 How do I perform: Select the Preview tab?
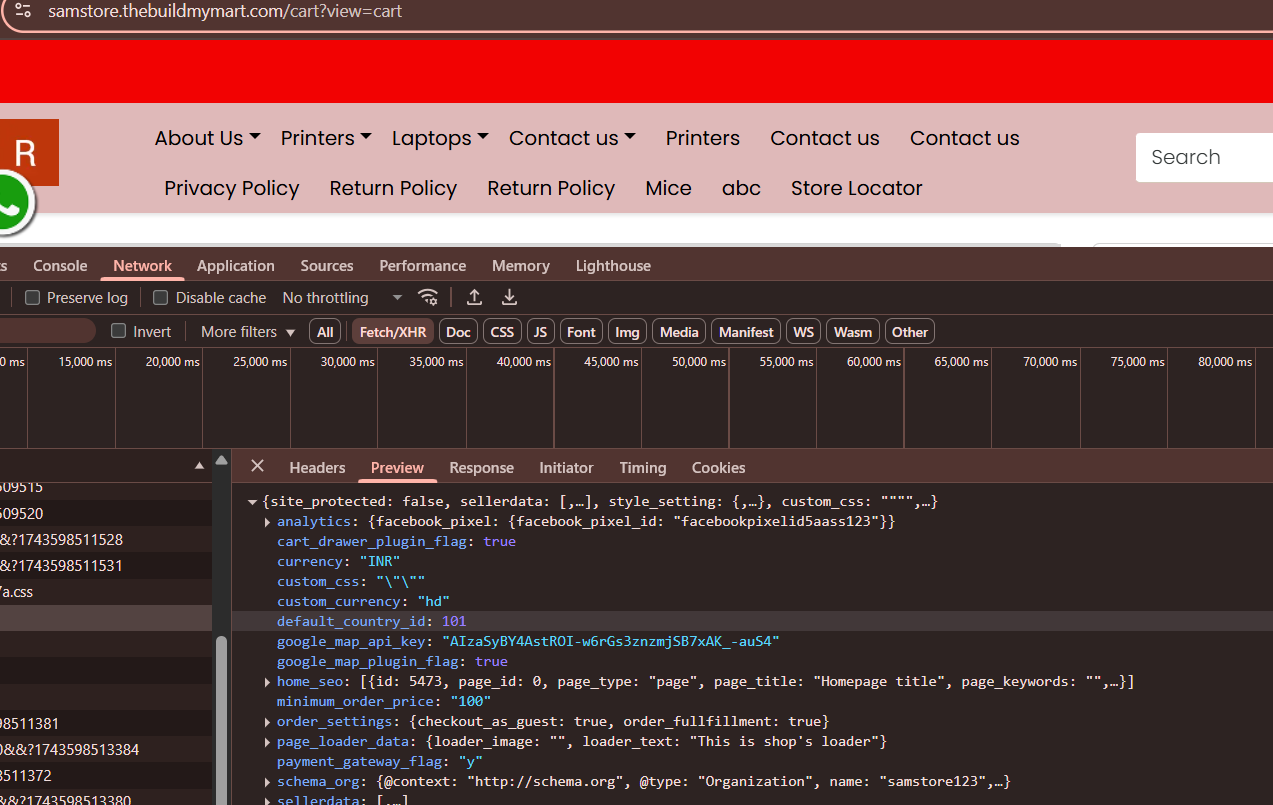397,467
